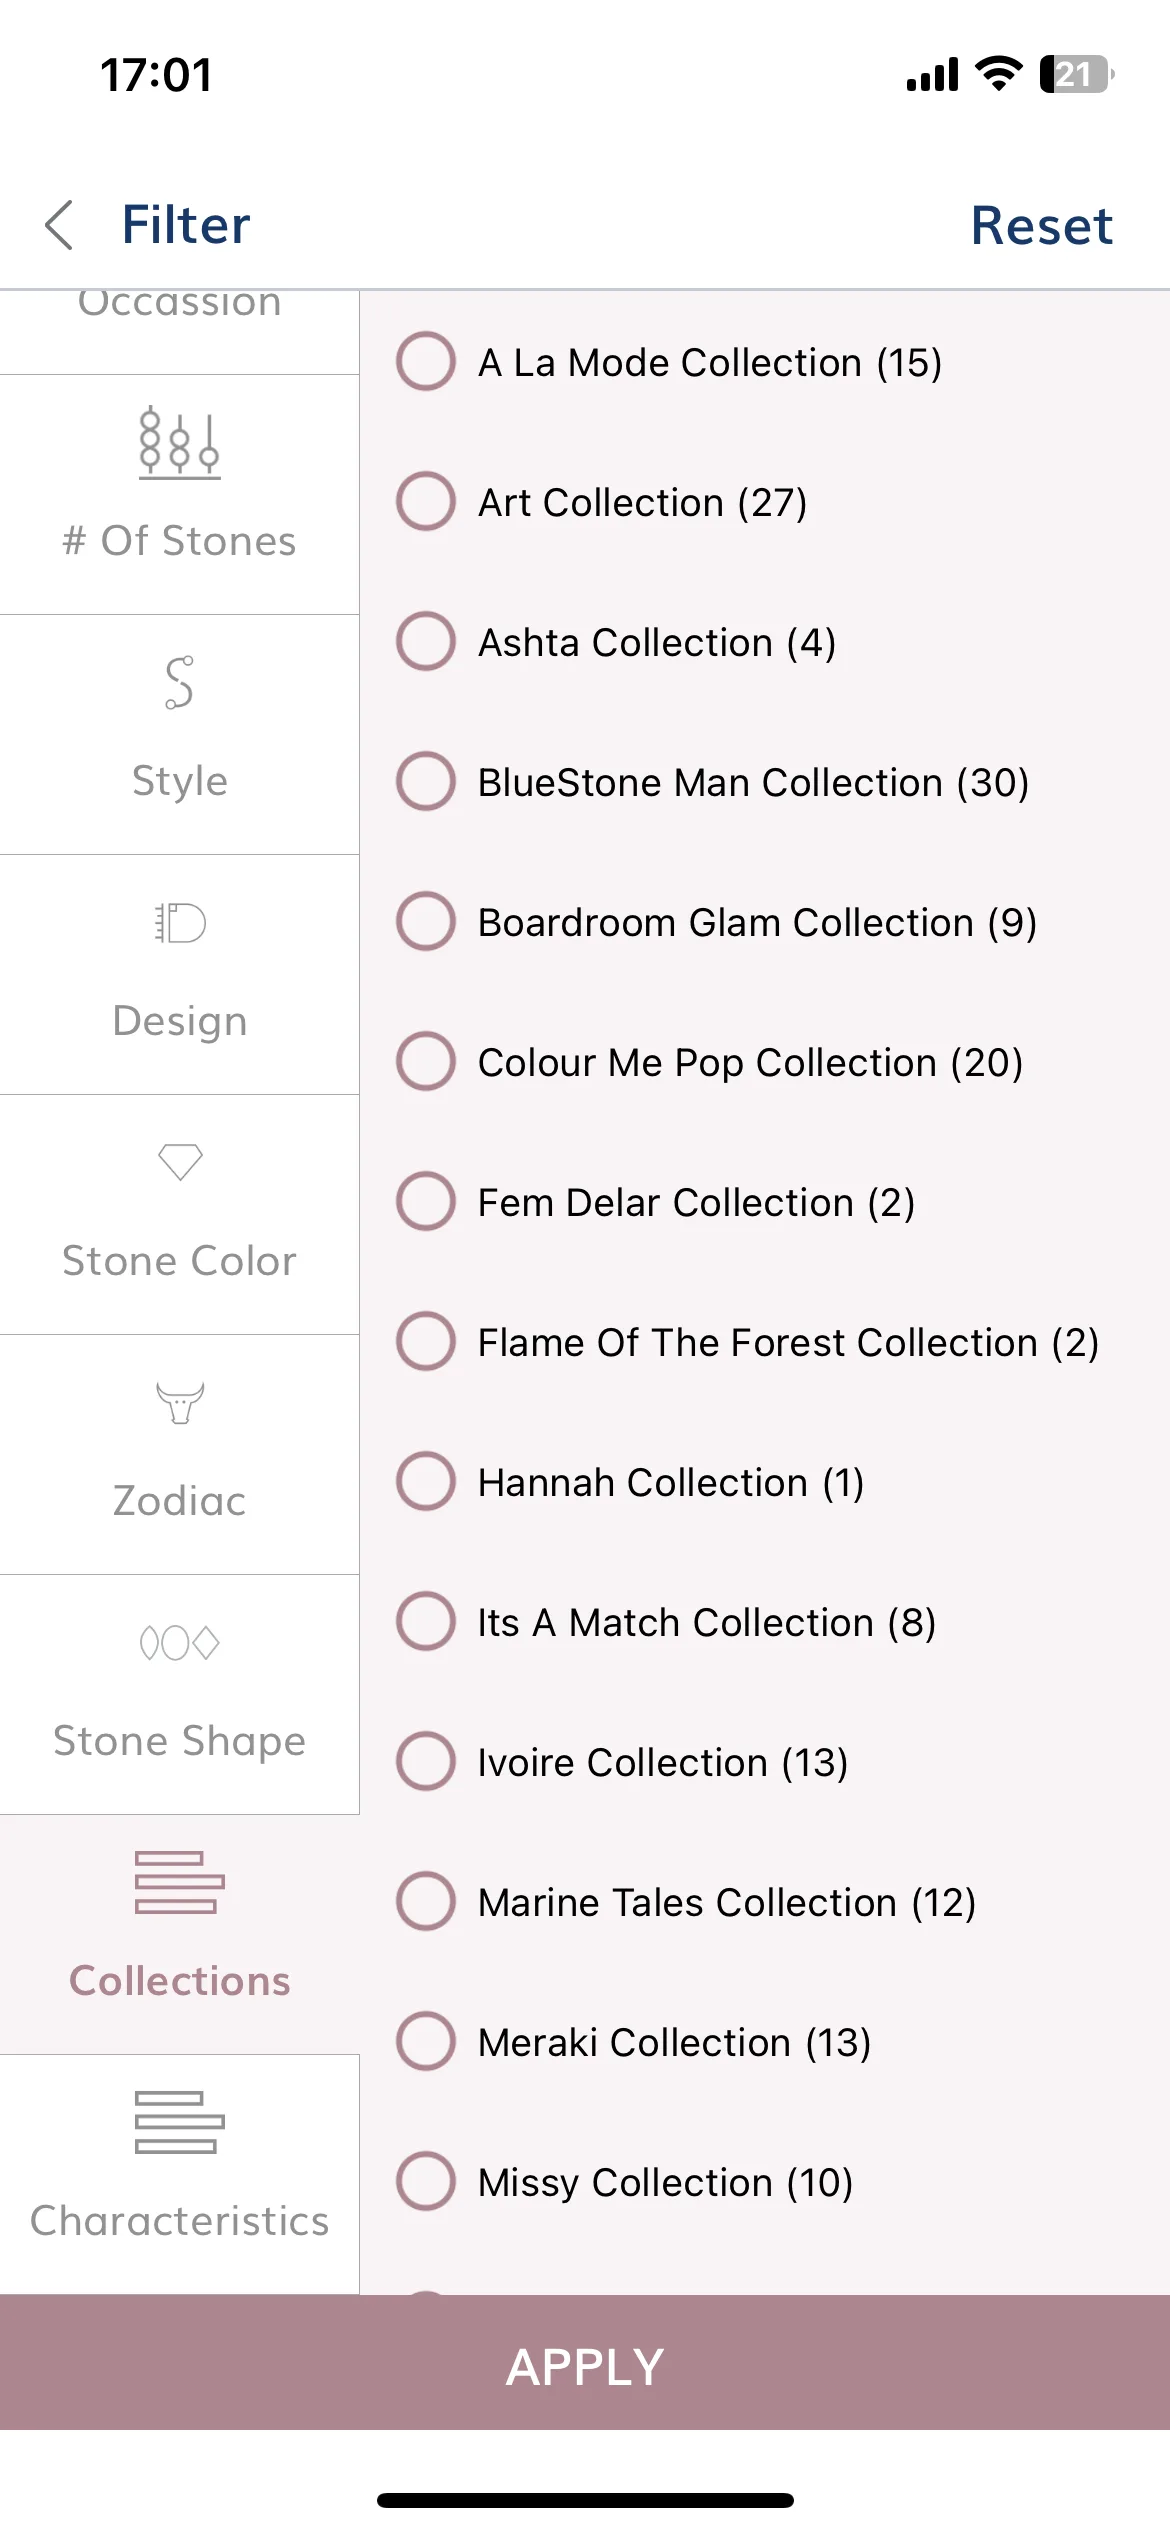
Task: Switch to the Collections filter tab
Action: [180, 1935]
